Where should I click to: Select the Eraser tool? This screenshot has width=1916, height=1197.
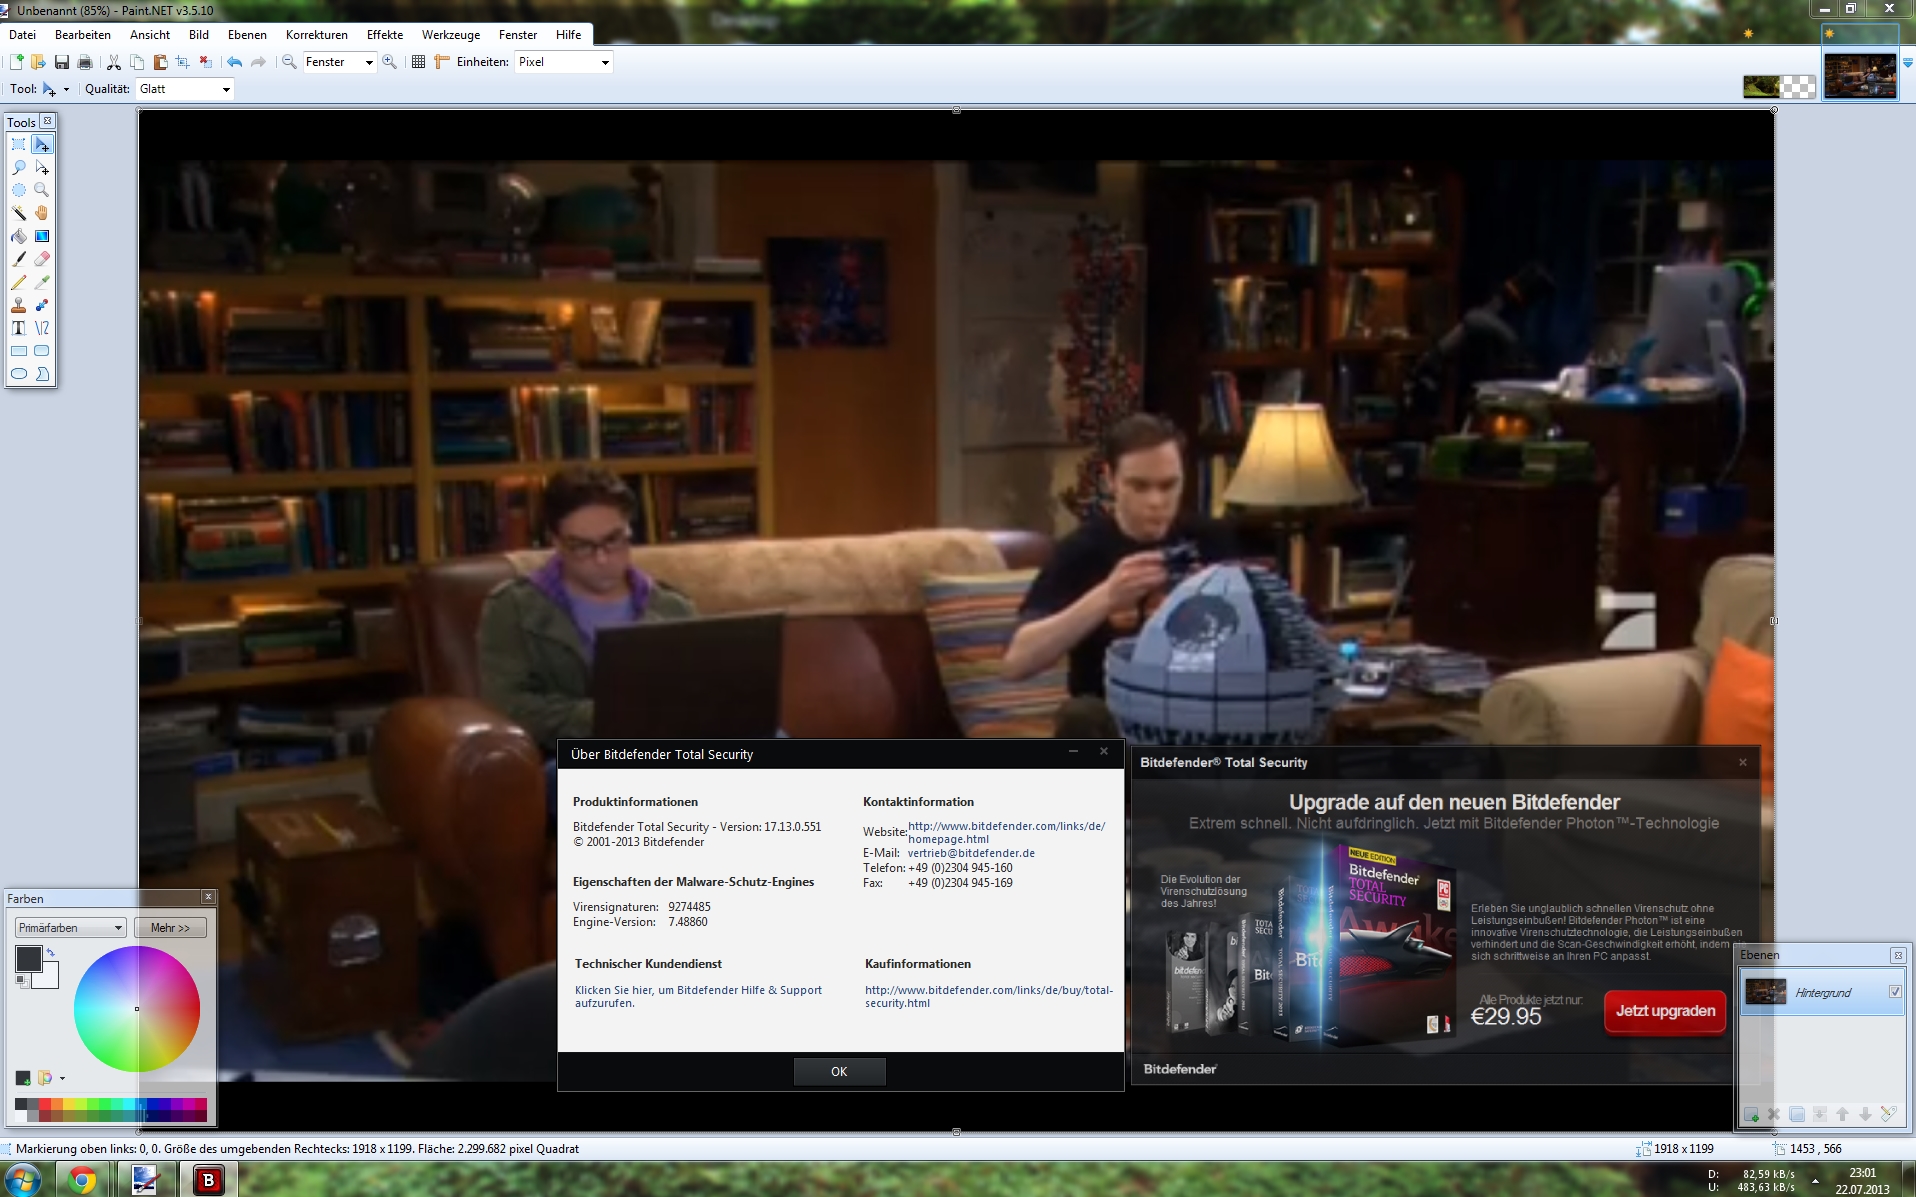point(42,259)
